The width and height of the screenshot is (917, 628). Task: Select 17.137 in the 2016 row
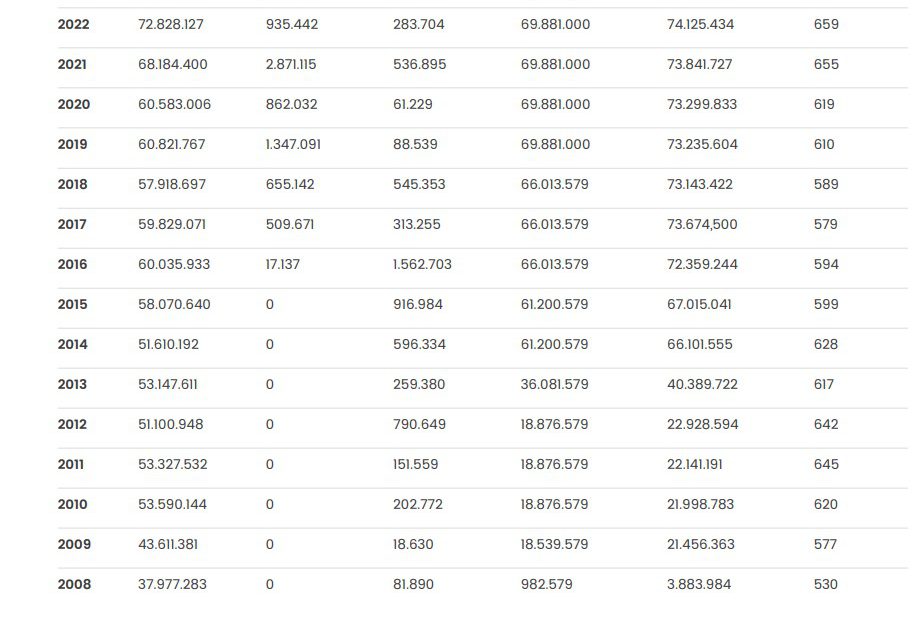pos(282,264)
